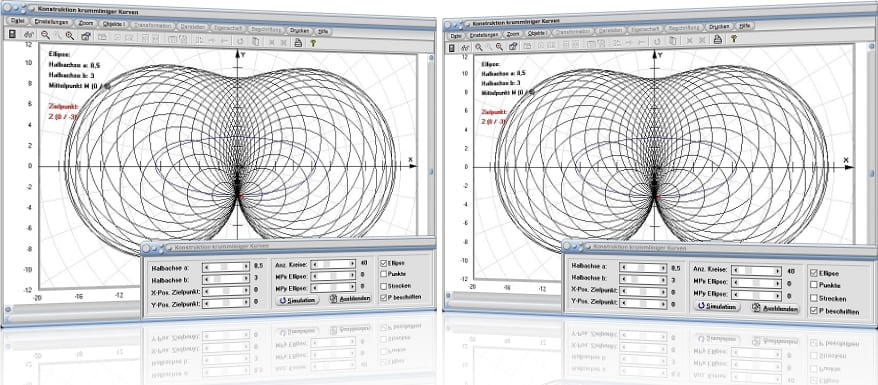Uncheck Ellipse checkbox in left control panel
Screen dimensions: 878x385
pos(383,263)
